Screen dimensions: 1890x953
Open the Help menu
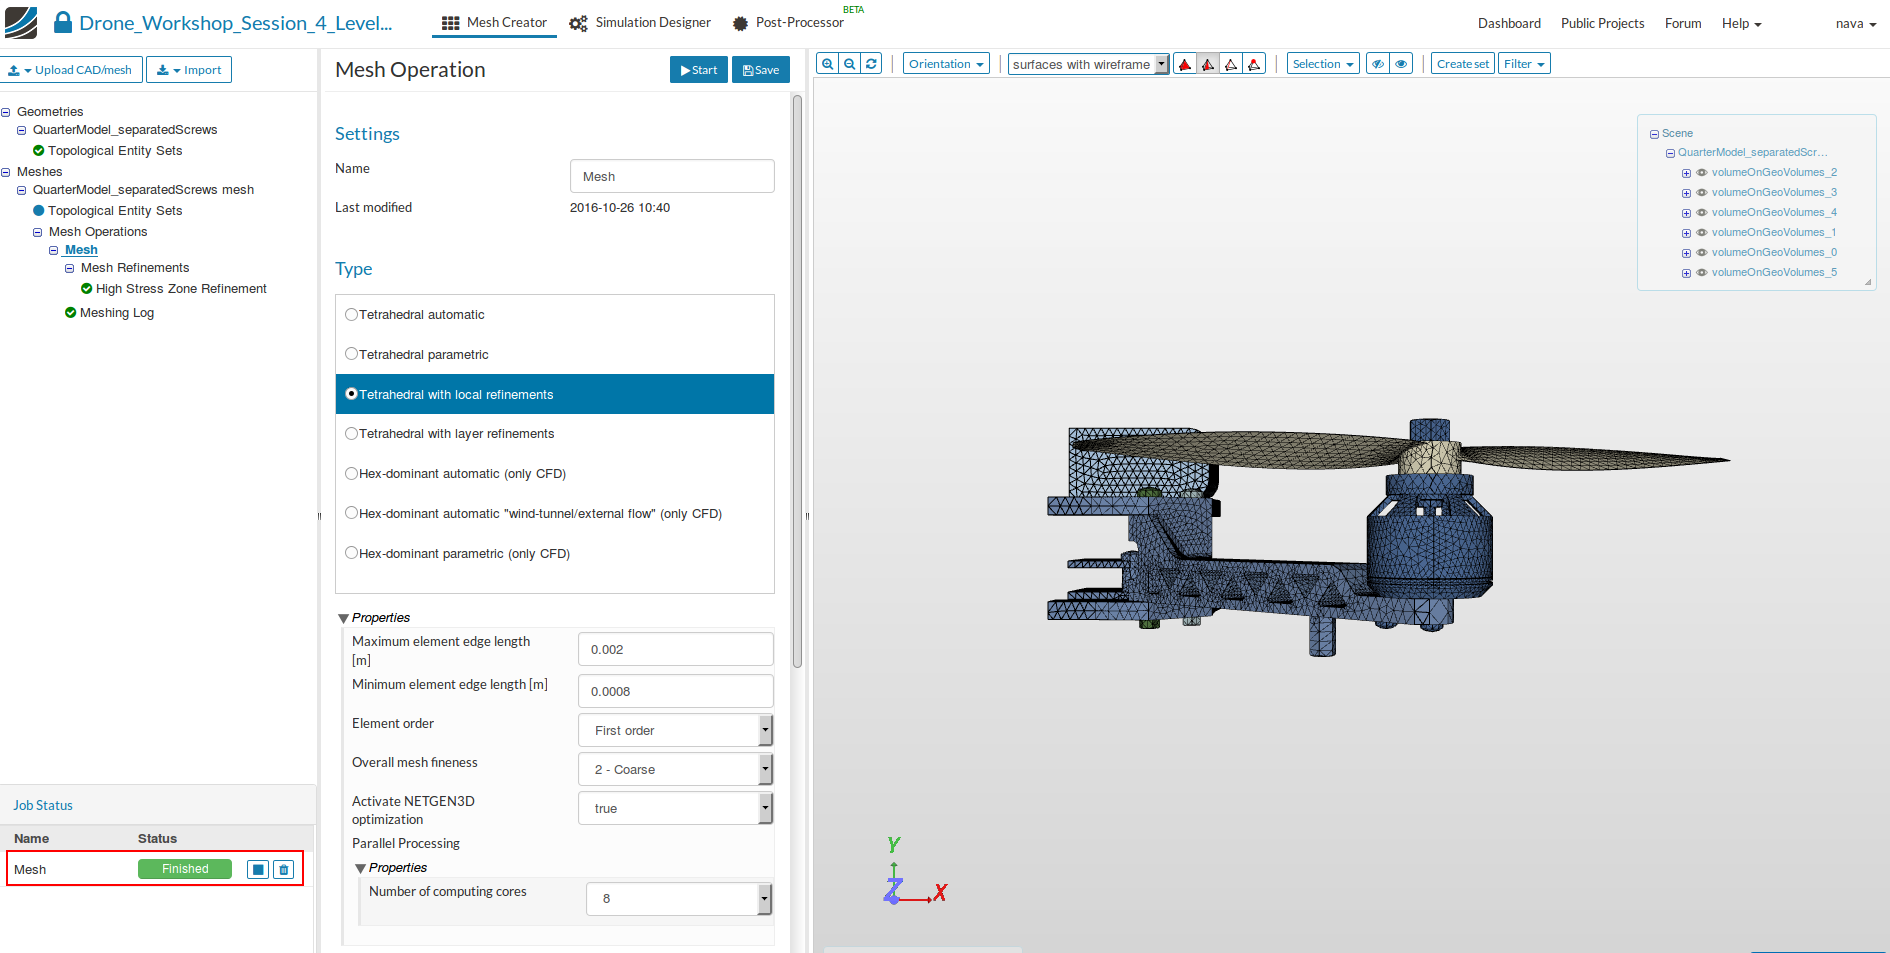(1741, 24)
